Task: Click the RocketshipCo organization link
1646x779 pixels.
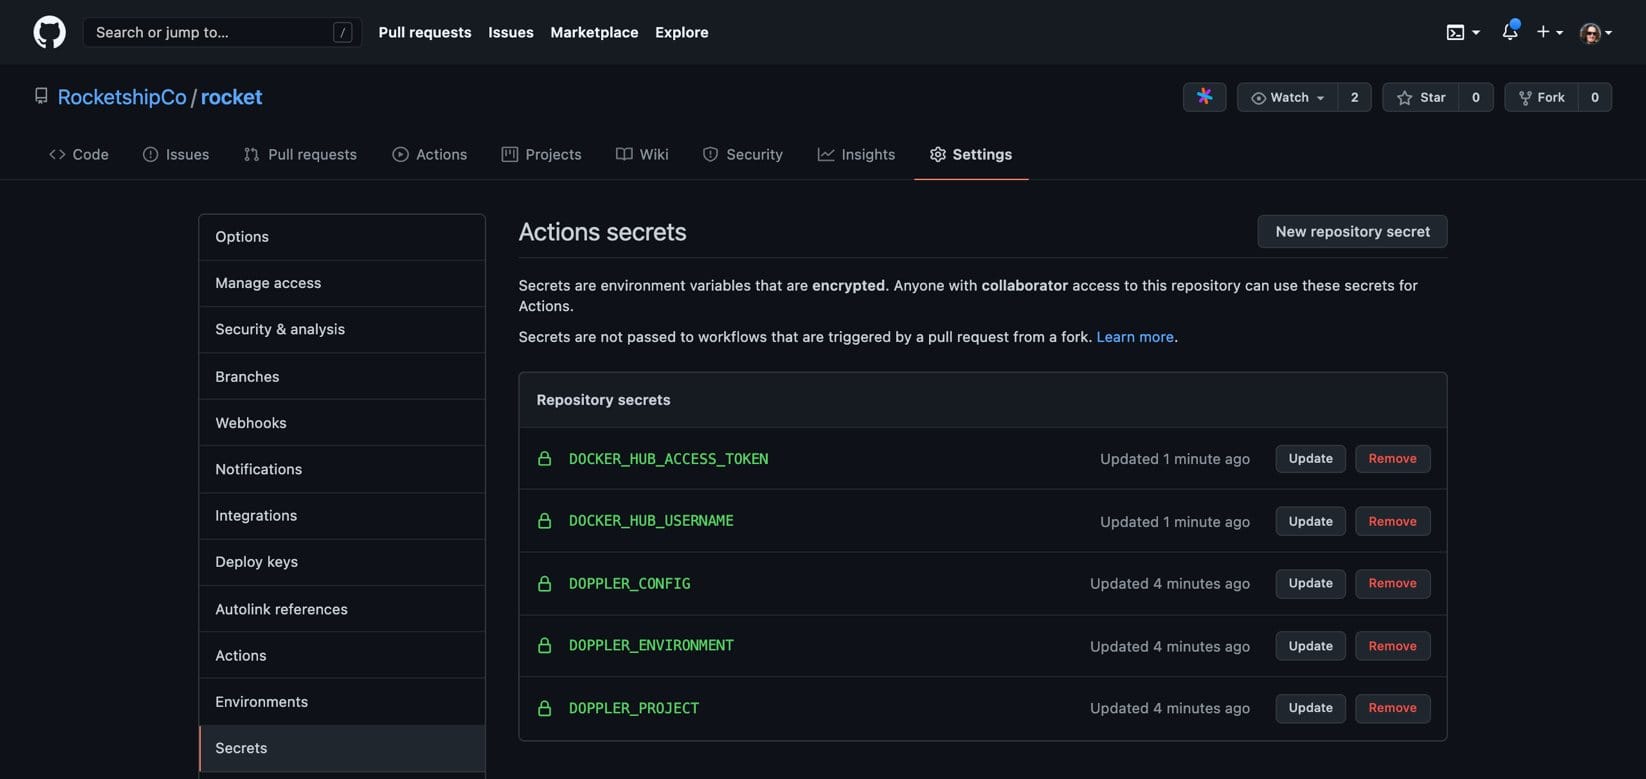Action: (x=122, y=97)
